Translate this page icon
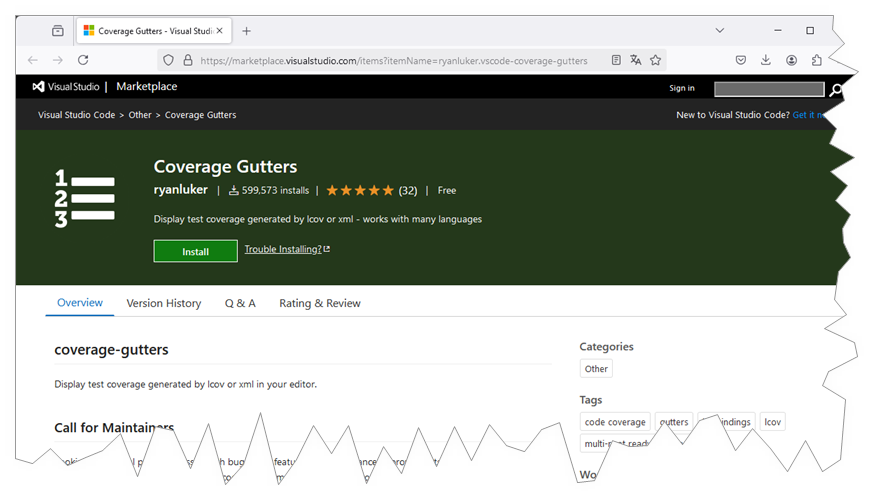This screenshot has width=874, height=501. pos(635,60)
